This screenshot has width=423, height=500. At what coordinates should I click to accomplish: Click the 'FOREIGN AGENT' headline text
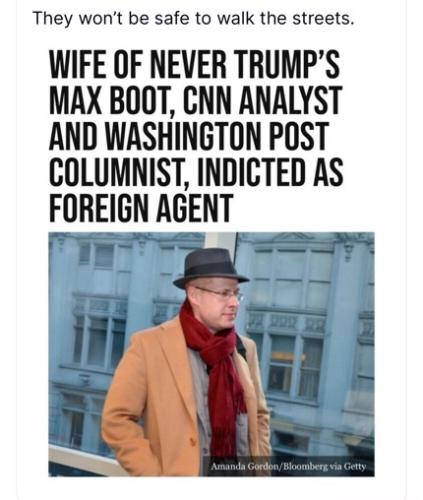click(141, 207)
